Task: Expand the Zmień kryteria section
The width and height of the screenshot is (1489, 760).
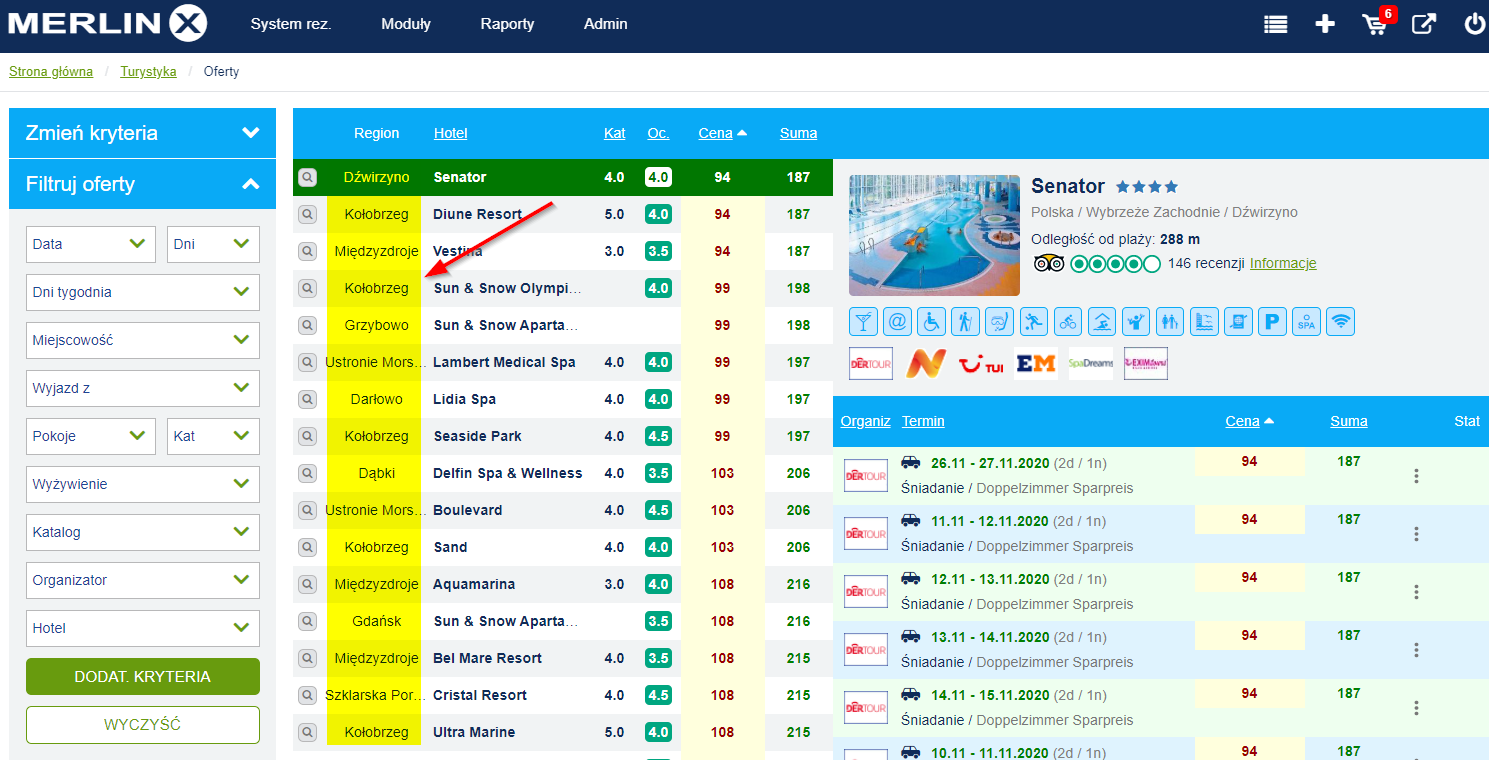Action: [x=142, y=133]
